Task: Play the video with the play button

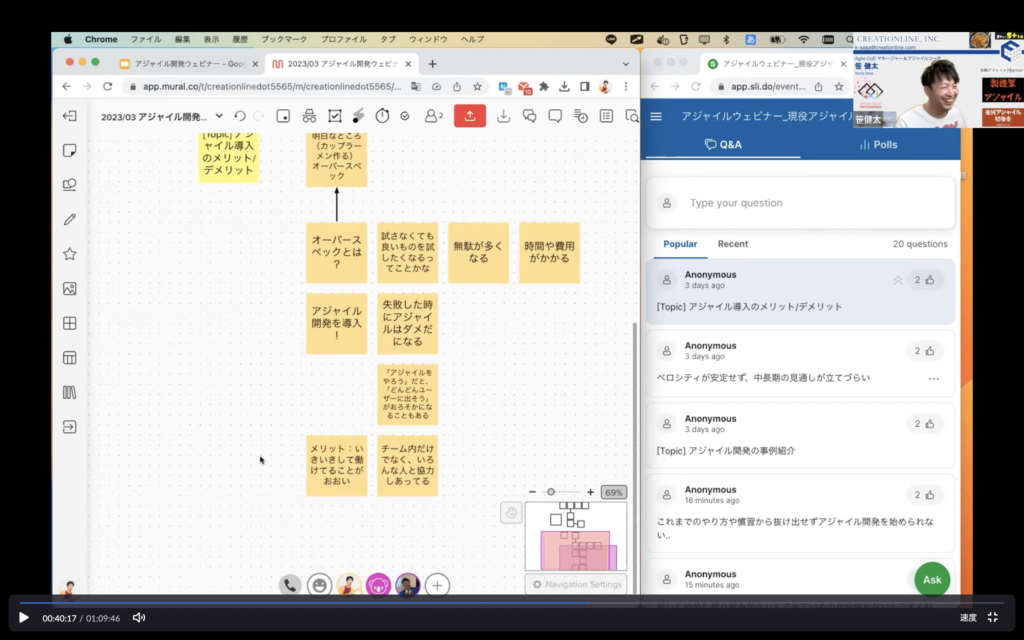Action: pyautogui.click(x=24, y=617)
